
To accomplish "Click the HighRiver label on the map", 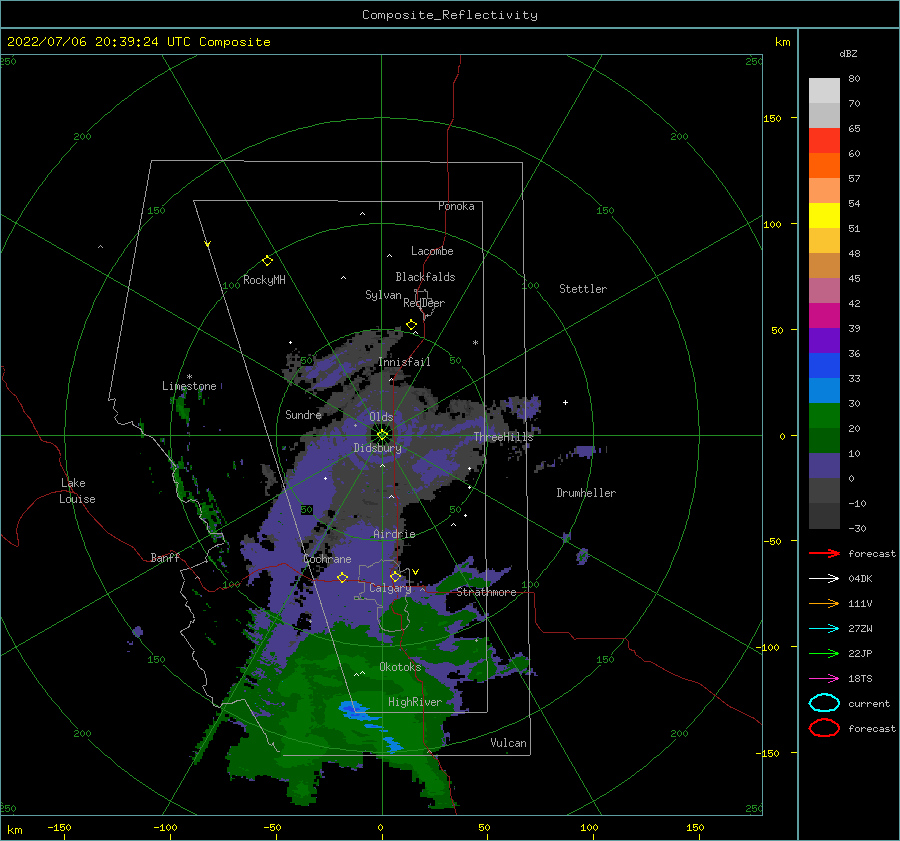I will click(415, 702).
